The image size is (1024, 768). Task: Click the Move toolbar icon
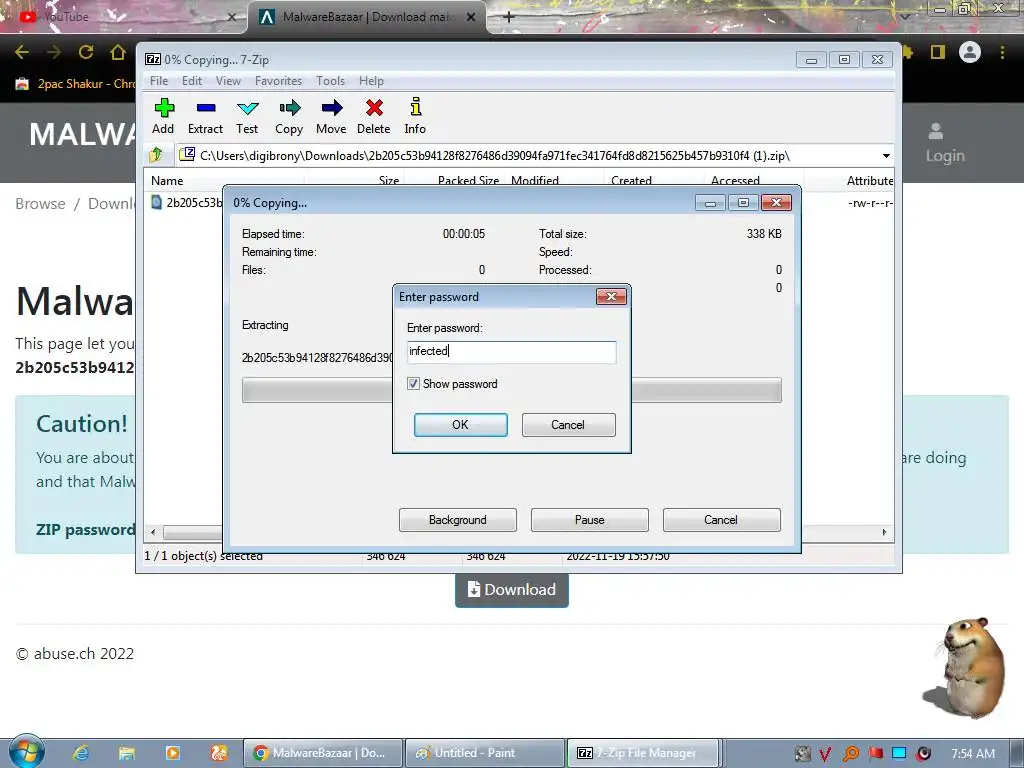[331, 116]
